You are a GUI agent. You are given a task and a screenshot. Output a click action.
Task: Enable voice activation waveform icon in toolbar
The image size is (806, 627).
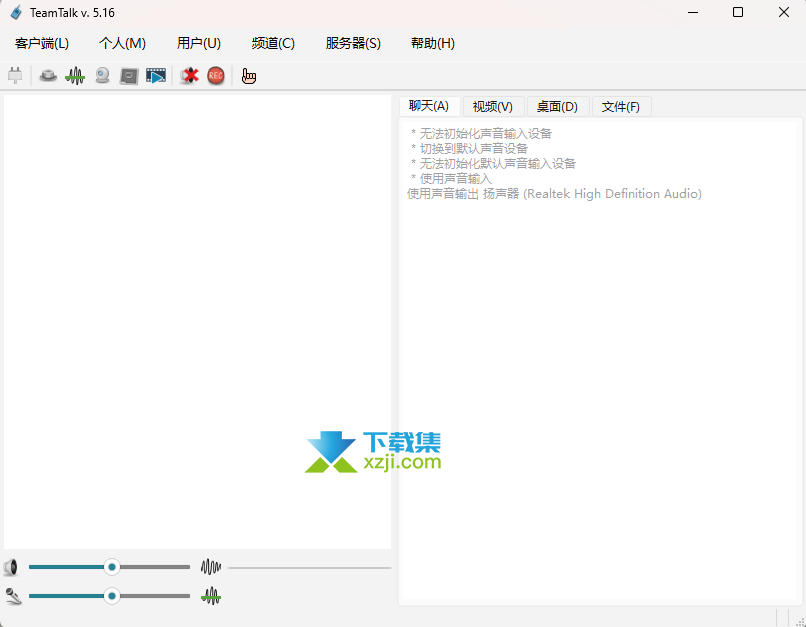(x=75, y=76)
